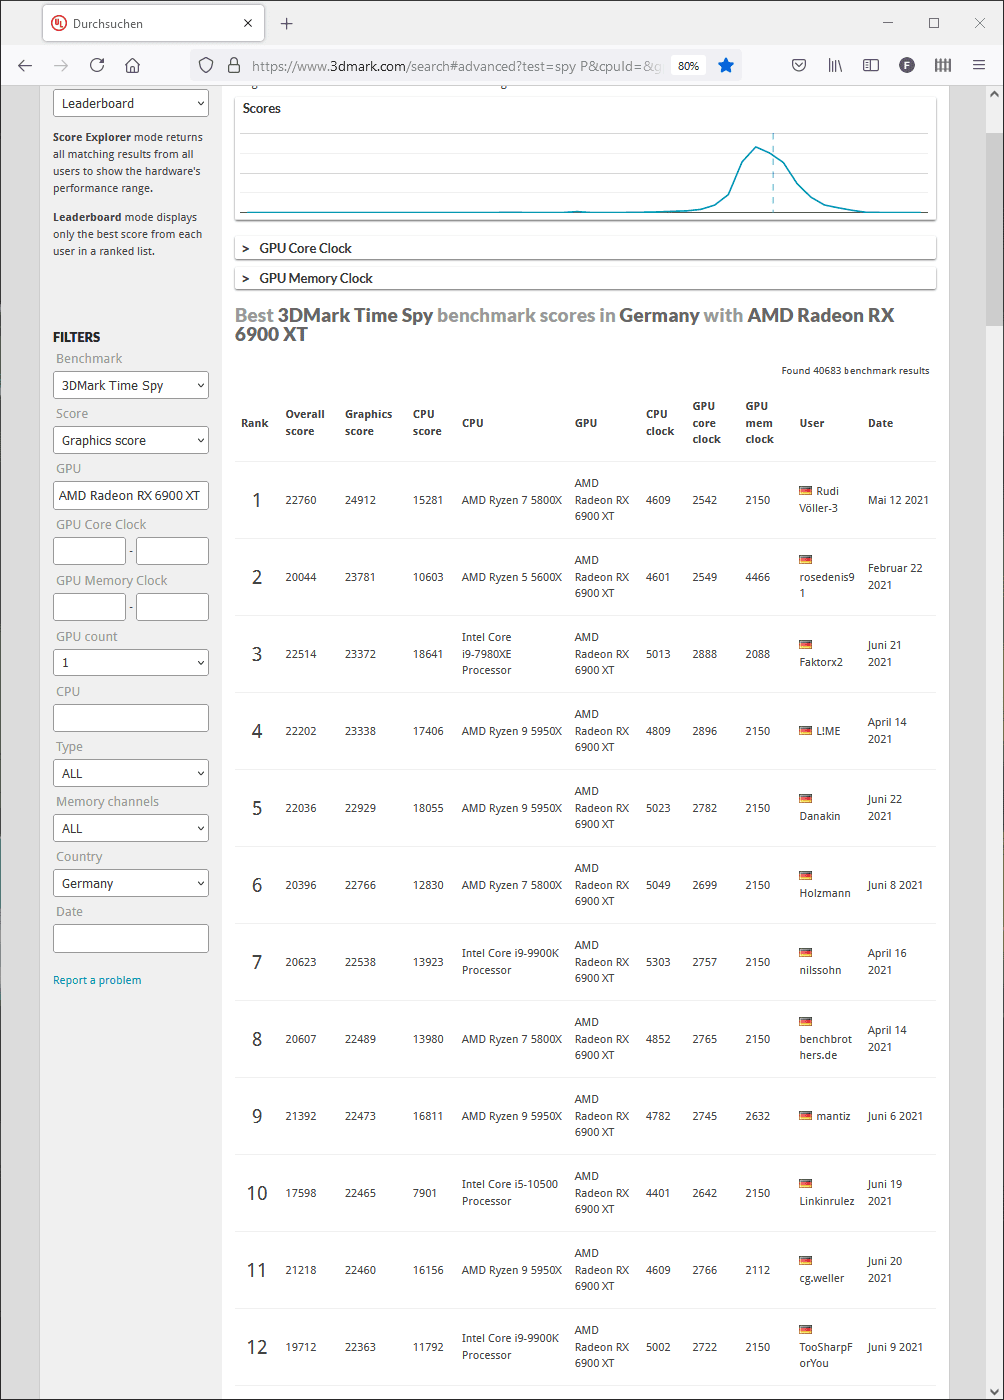Open user TooSharpForYou result
The image size is (1004, 1400).
click(x=826, y=1355)
